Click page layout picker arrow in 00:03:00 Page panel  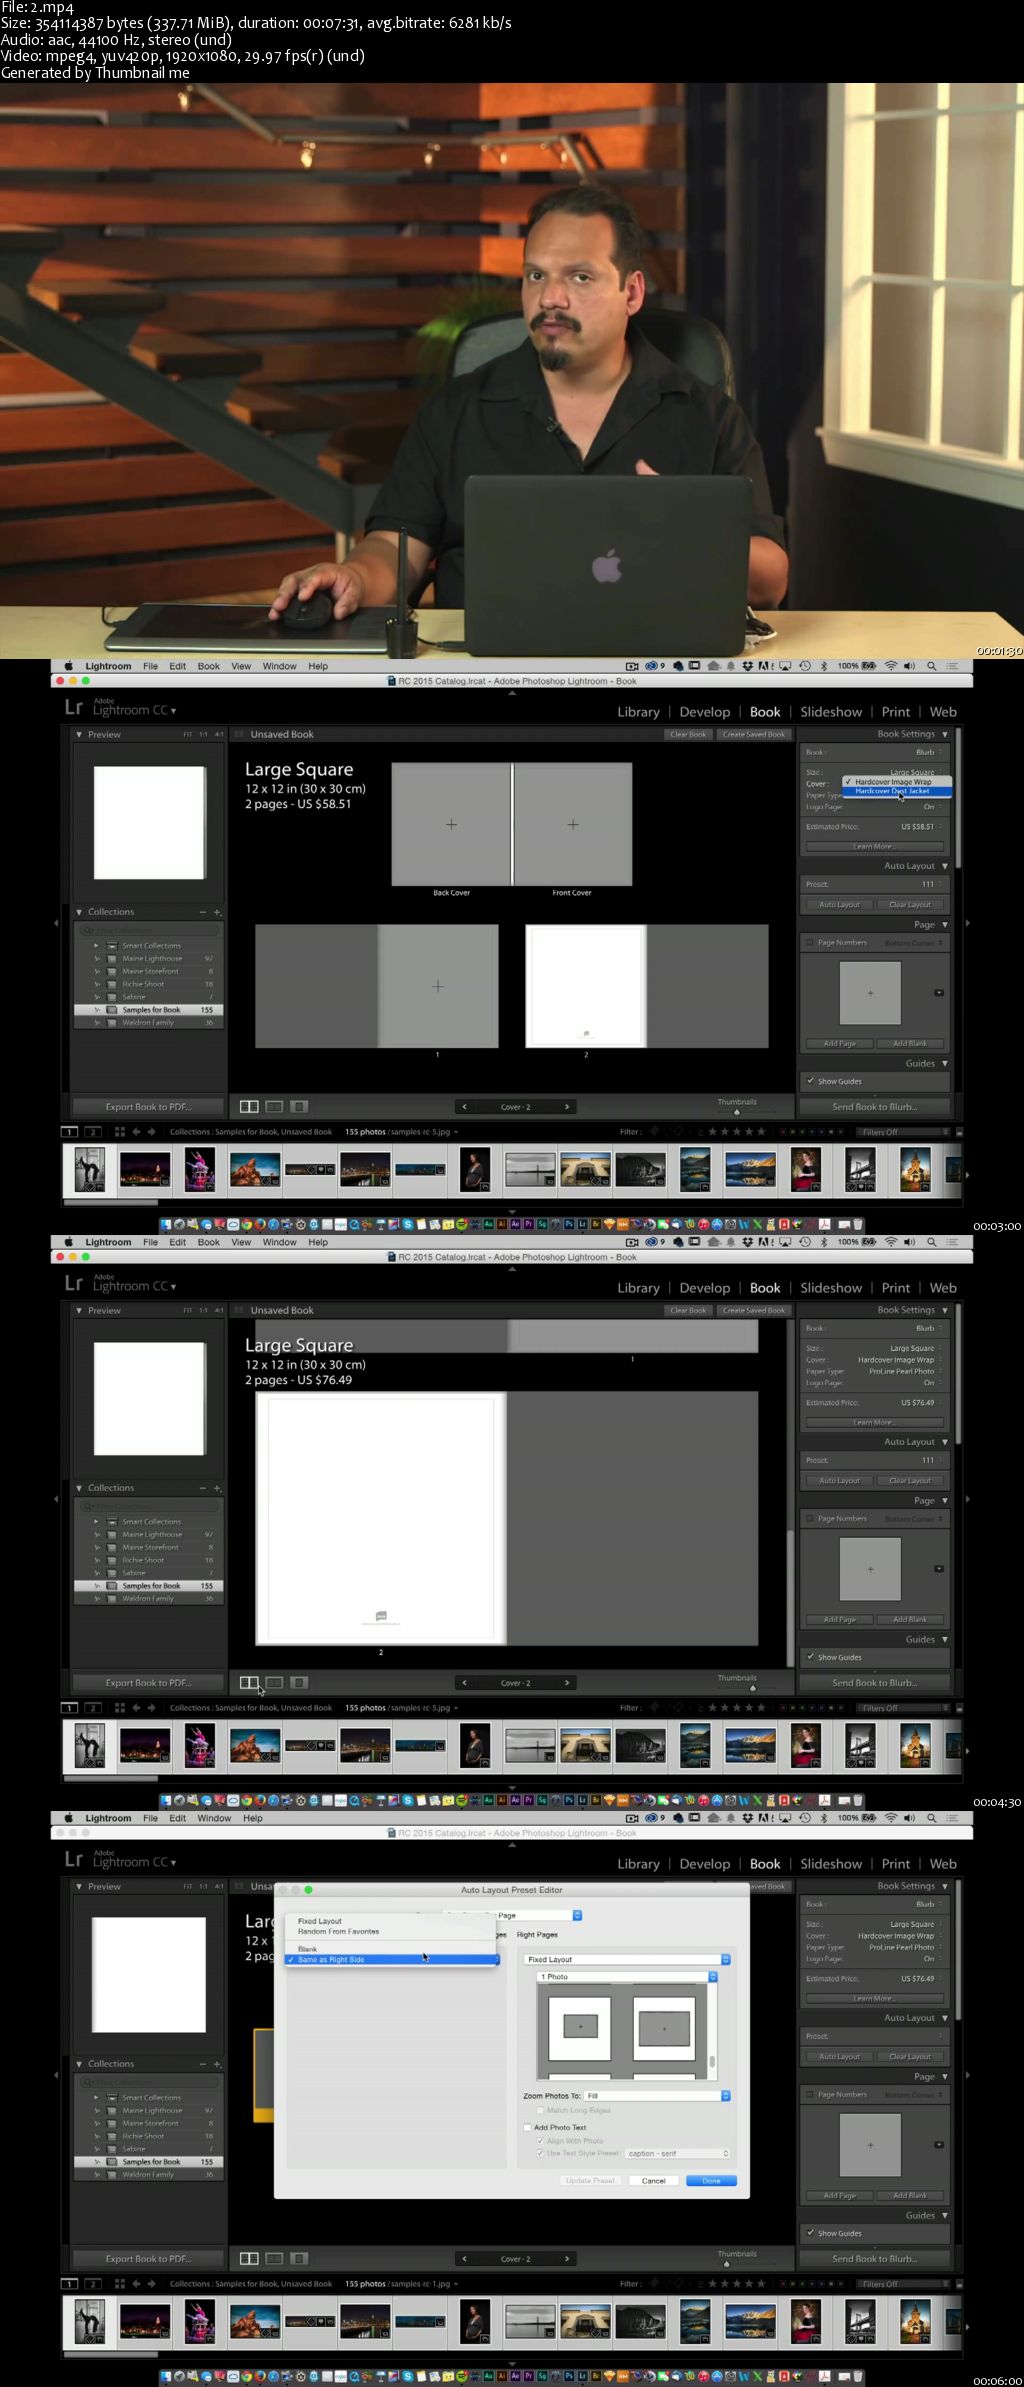pos(939,993)
